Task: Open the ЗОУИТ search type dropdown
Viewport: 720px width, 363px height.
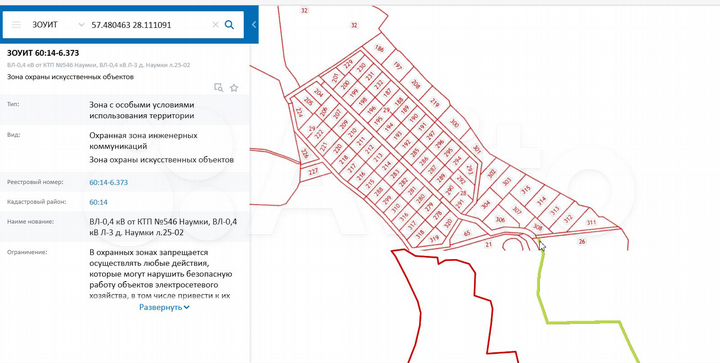Action: [x=81, y=25]
